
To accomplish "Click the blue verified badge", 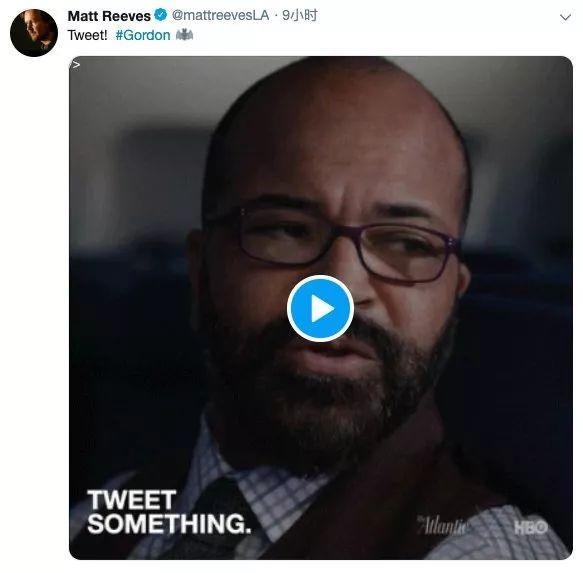I will tap(161, 15).
